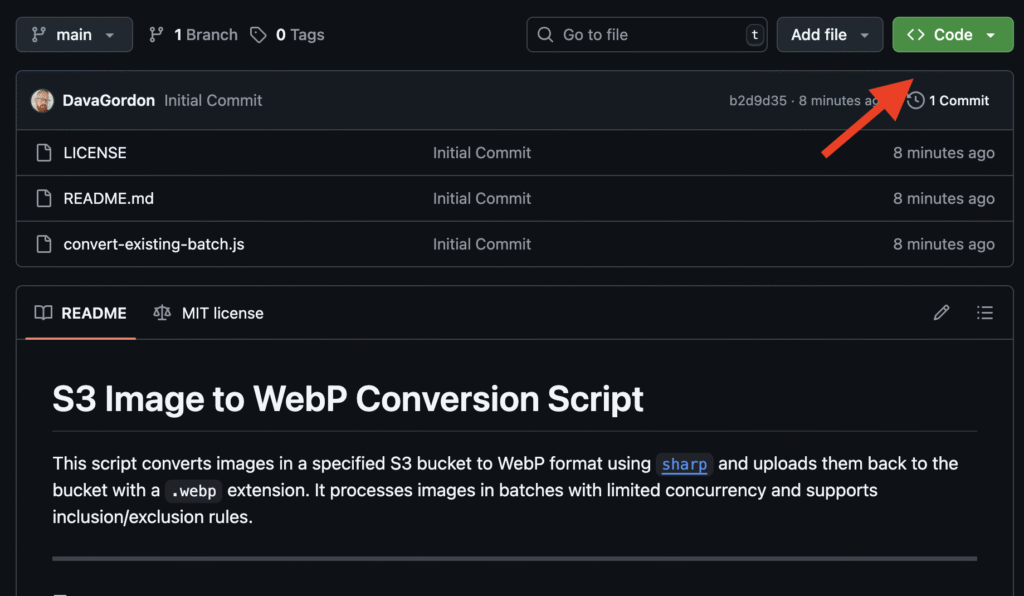Open the 0 Tags link

287,35
